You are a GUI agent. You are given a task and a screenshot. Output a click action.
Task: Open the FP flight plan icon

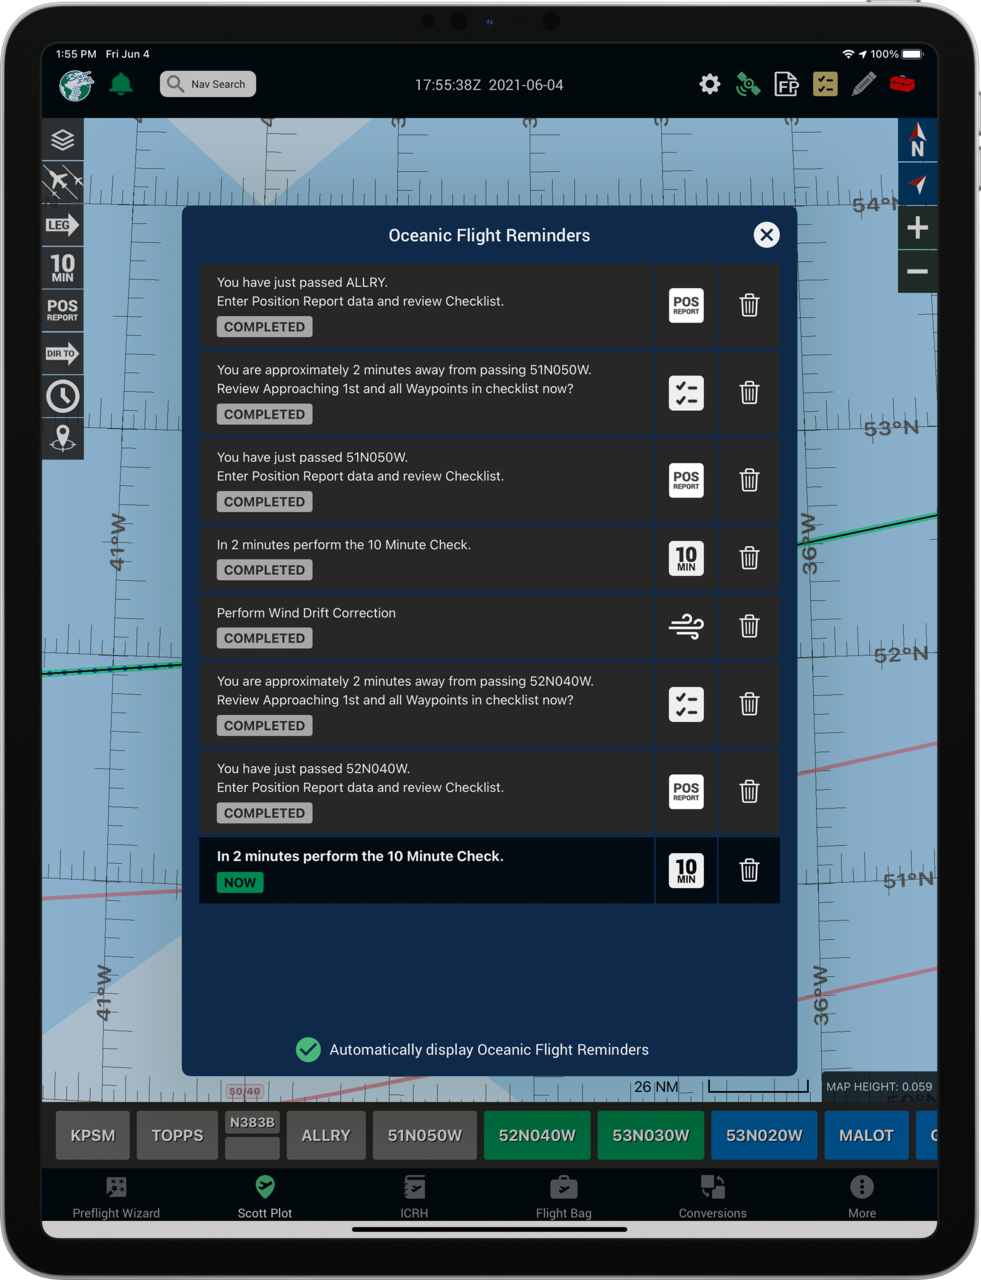point(786,84)
